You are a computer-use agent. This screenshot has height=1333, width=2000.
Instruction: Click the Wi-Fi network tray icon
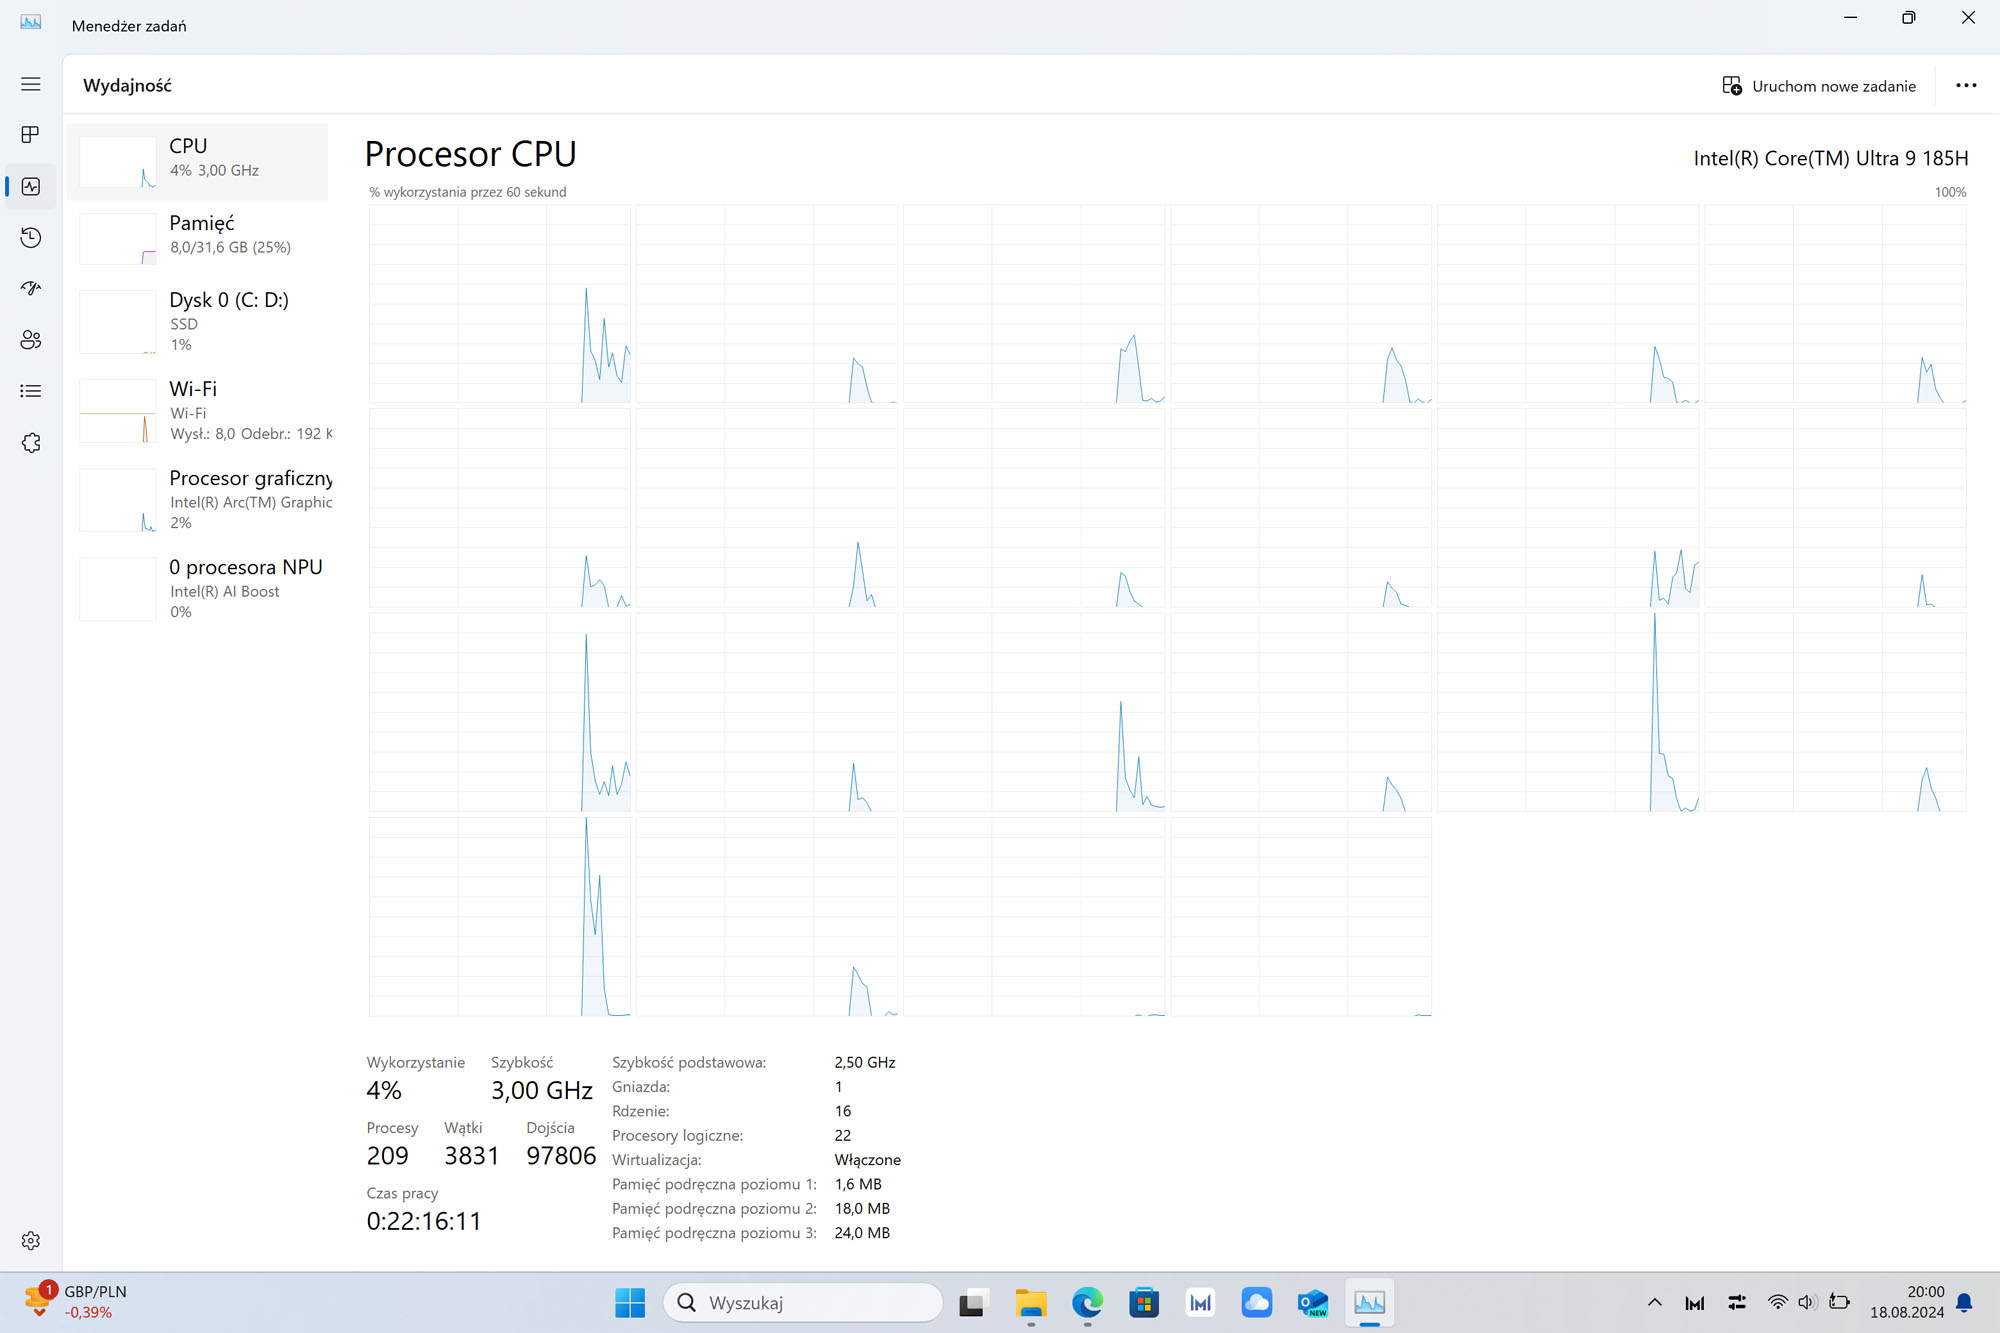point(1777,1302)
